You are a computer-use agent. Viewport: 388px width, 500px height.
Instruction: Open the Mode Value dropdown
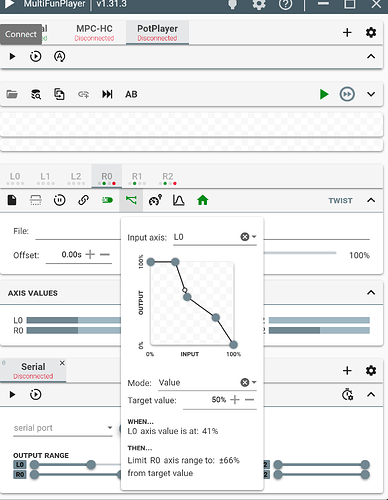207,383
